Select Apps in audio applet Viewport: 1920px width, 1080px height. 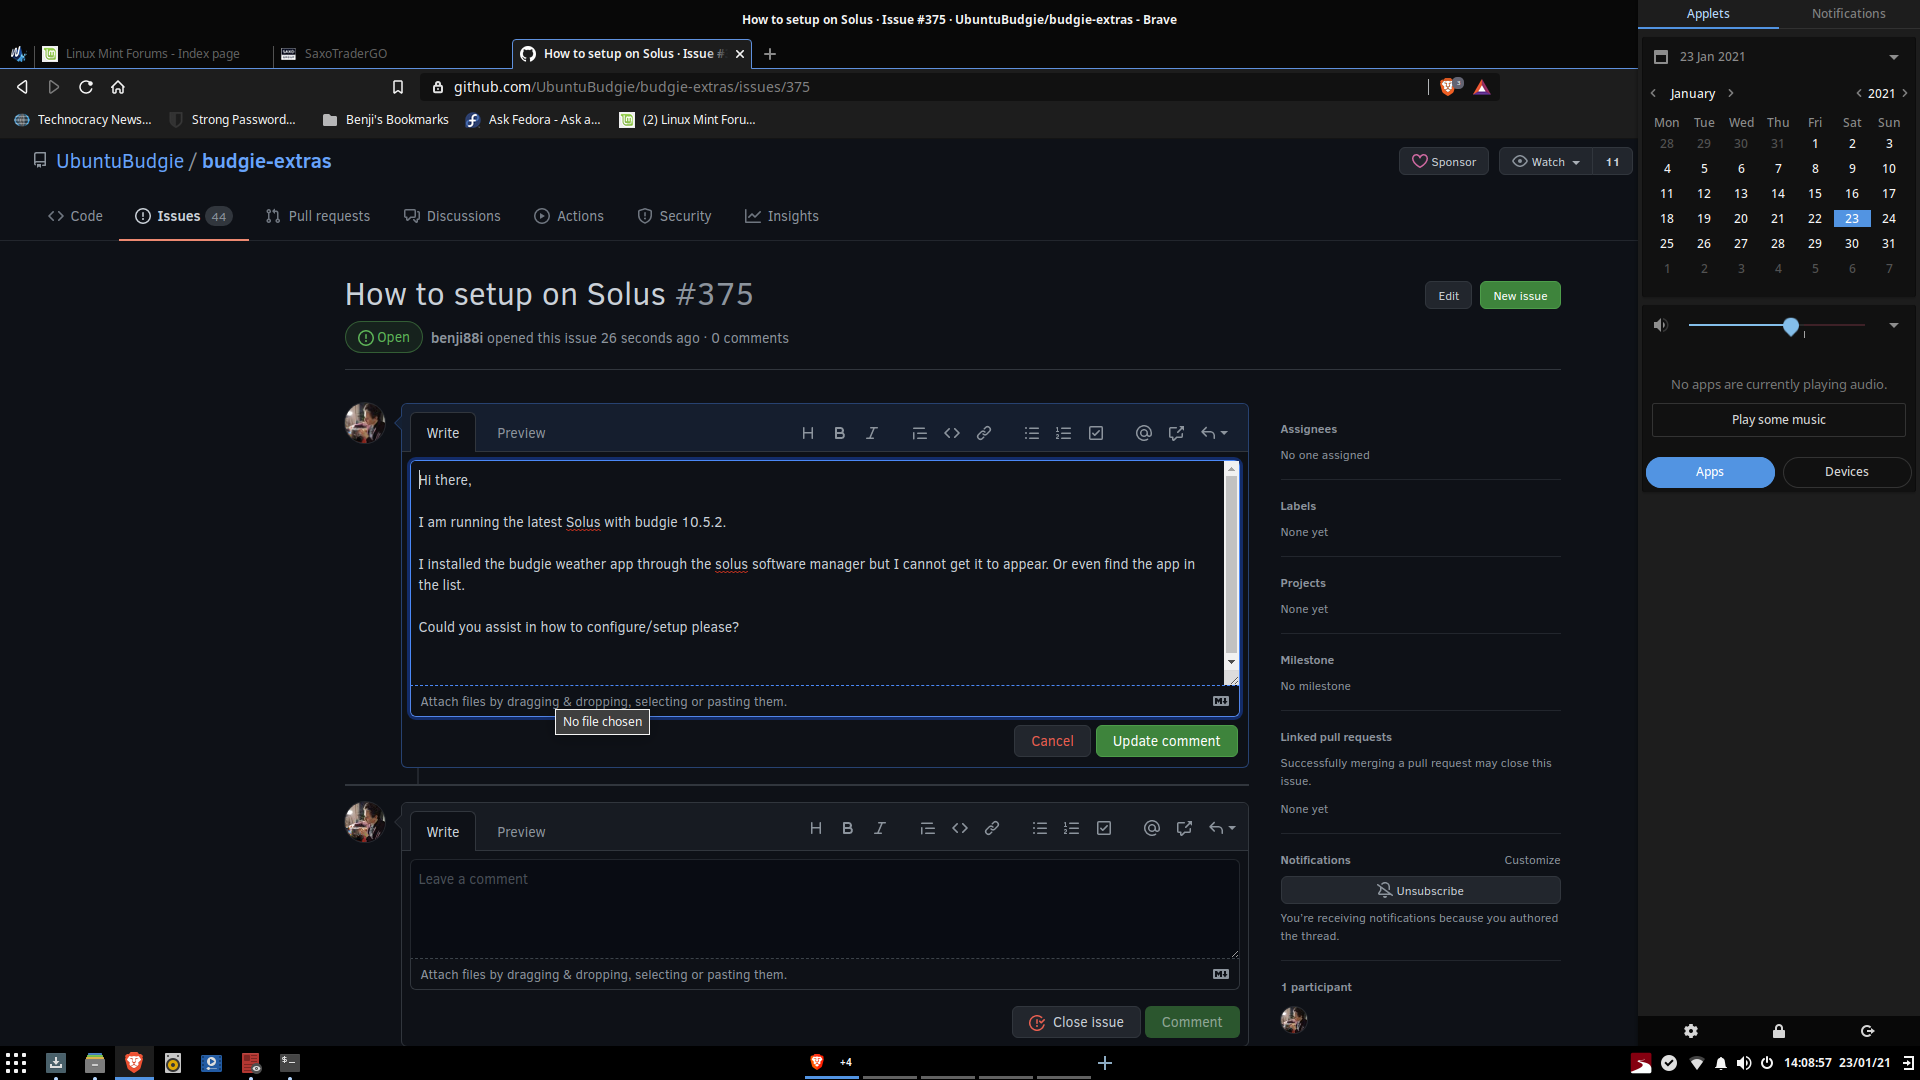1710,472
